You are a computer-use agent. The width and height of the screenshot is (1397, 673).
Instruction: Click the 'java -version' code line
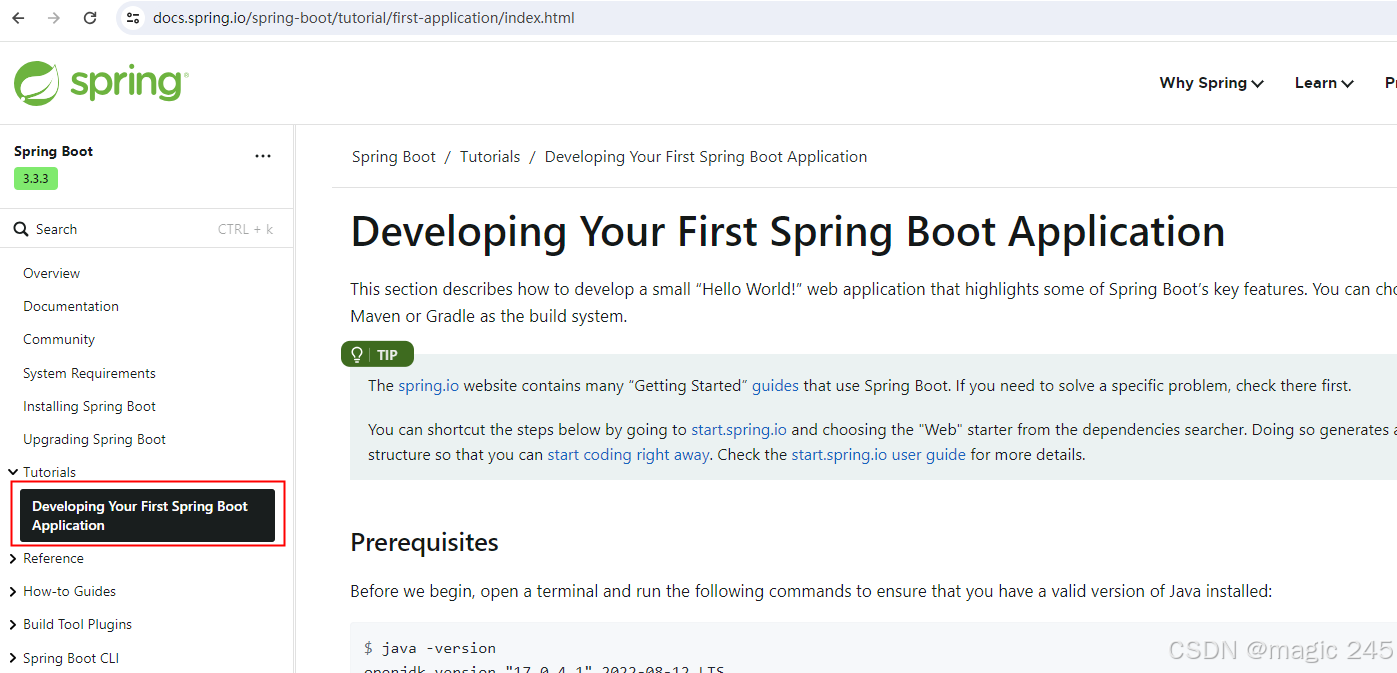point(430,648)
